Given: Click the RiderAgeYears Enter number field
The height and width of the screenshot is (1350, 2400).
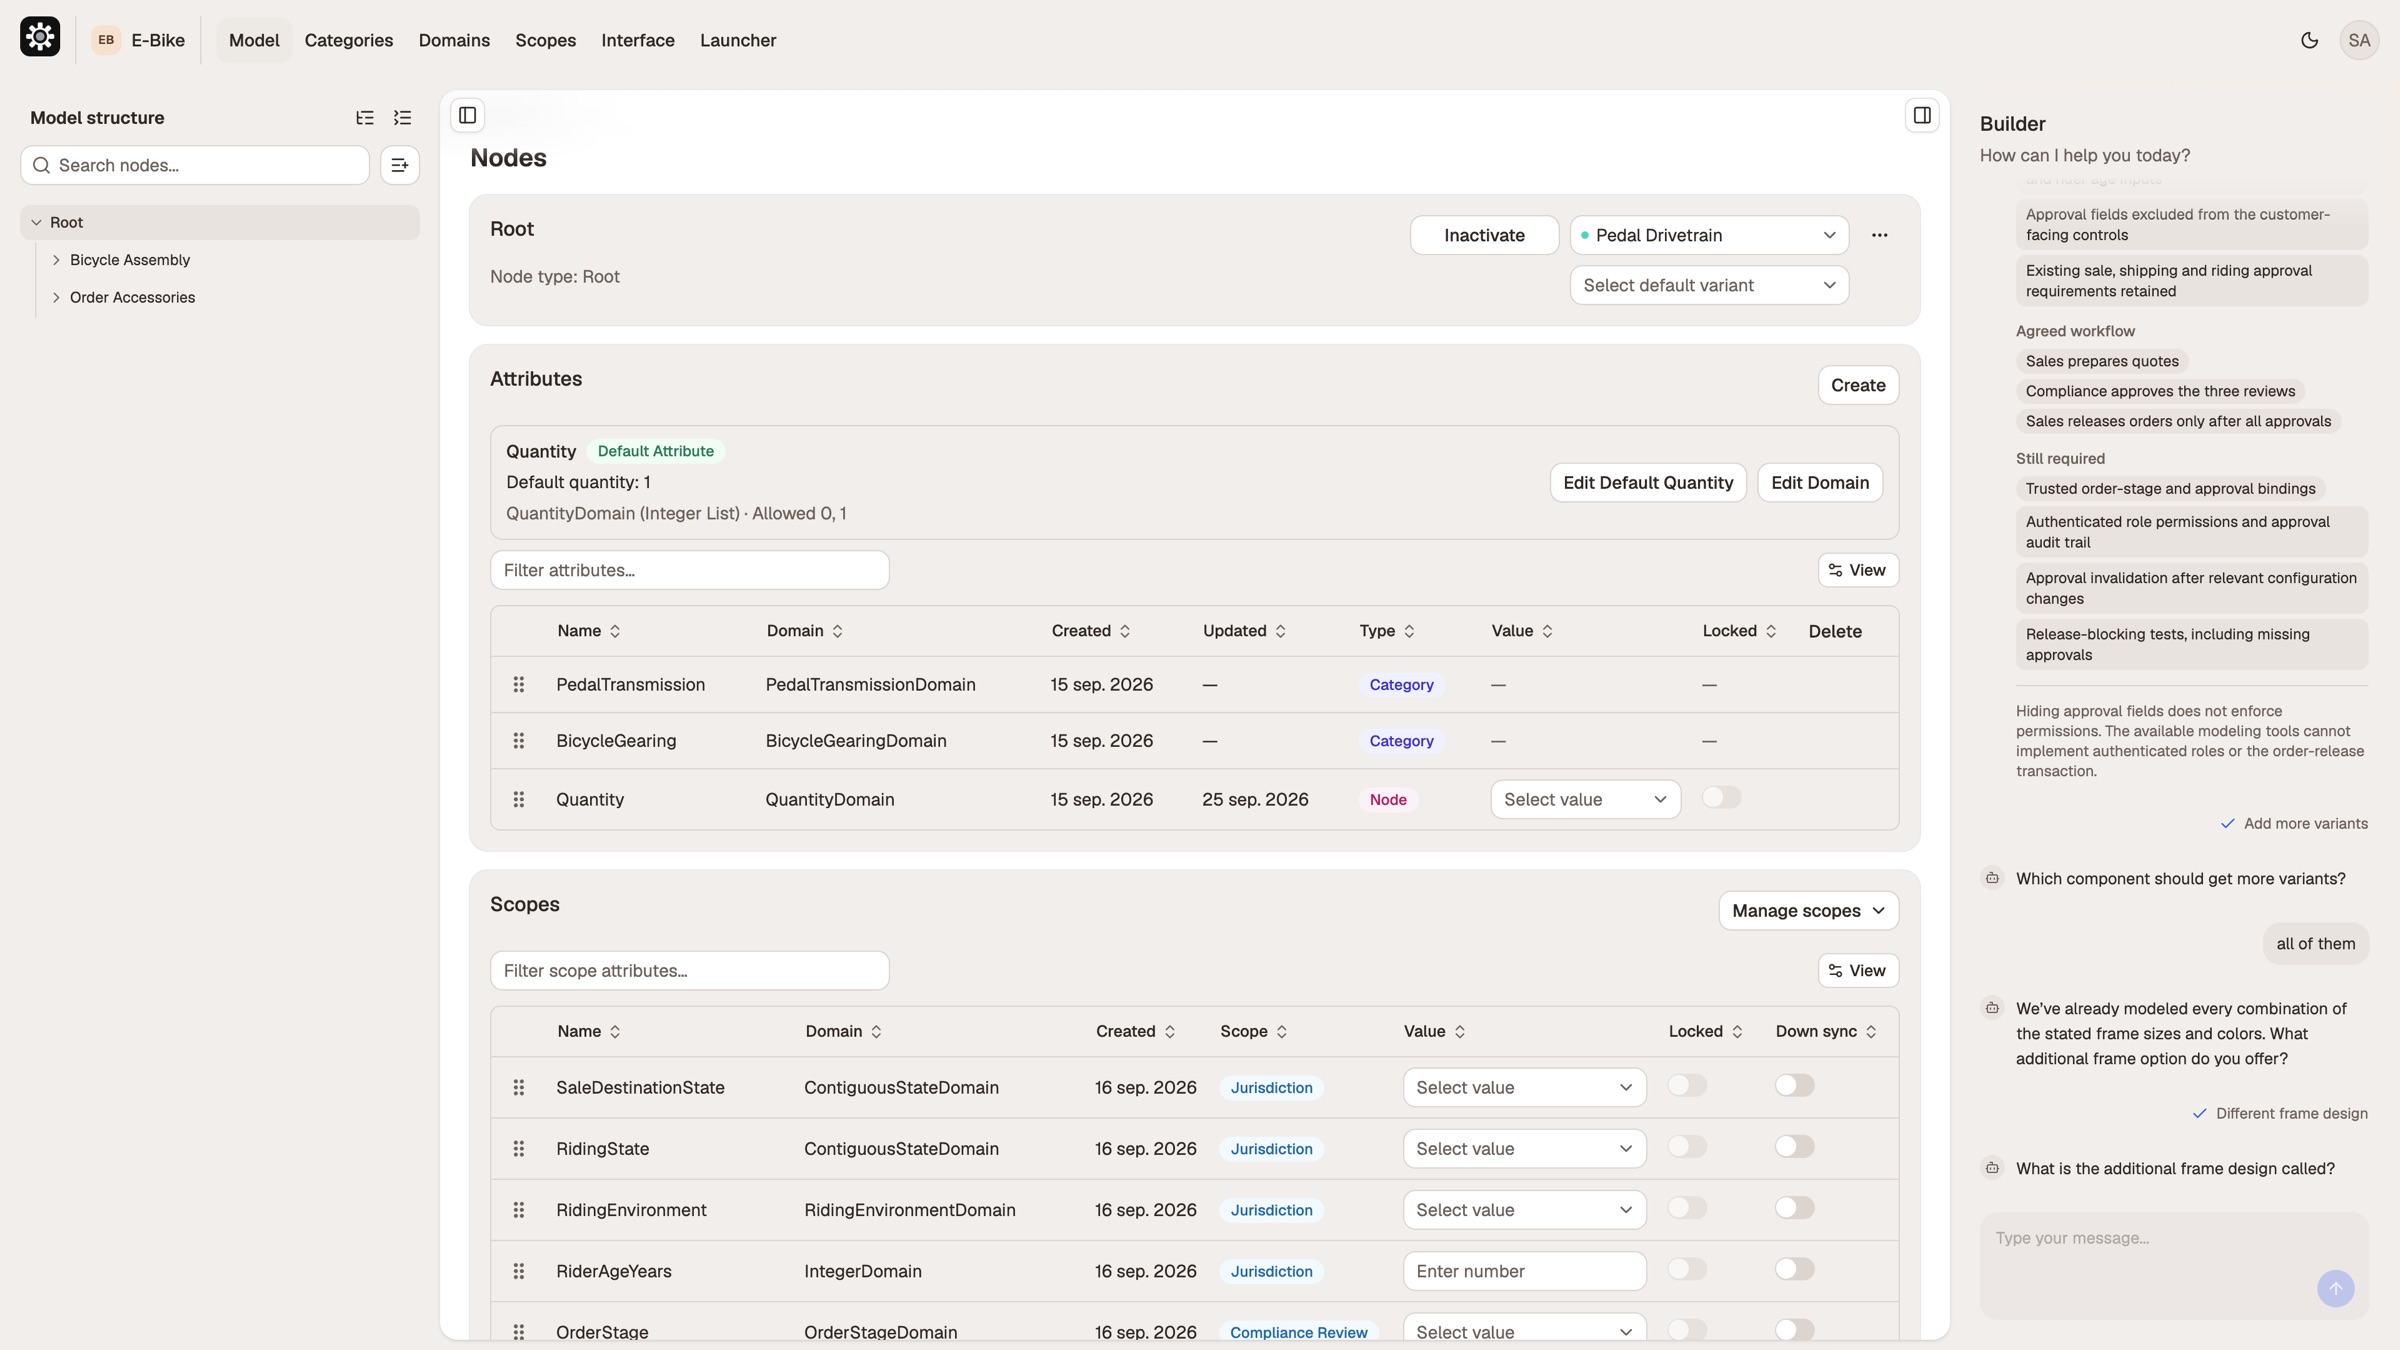Looking at the screenshot, I should click(x=1524, y=1271).
